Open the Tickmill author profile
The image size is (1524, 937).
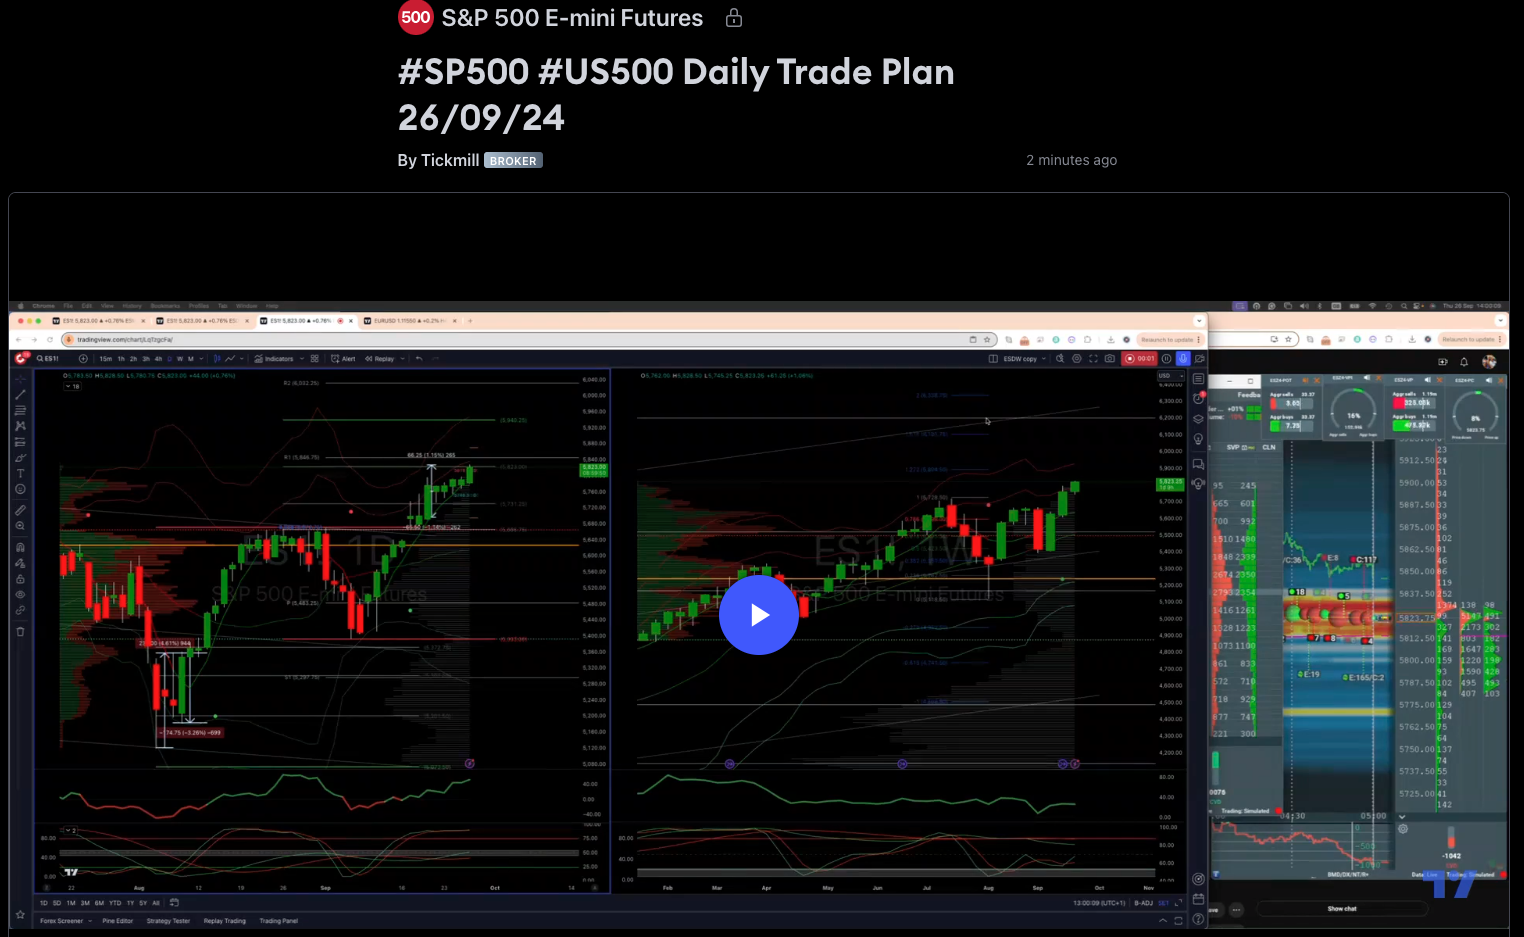click(450, 160)
